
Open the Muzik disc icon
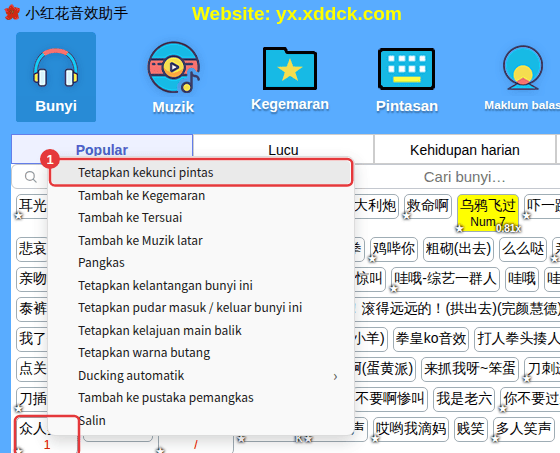174,68
